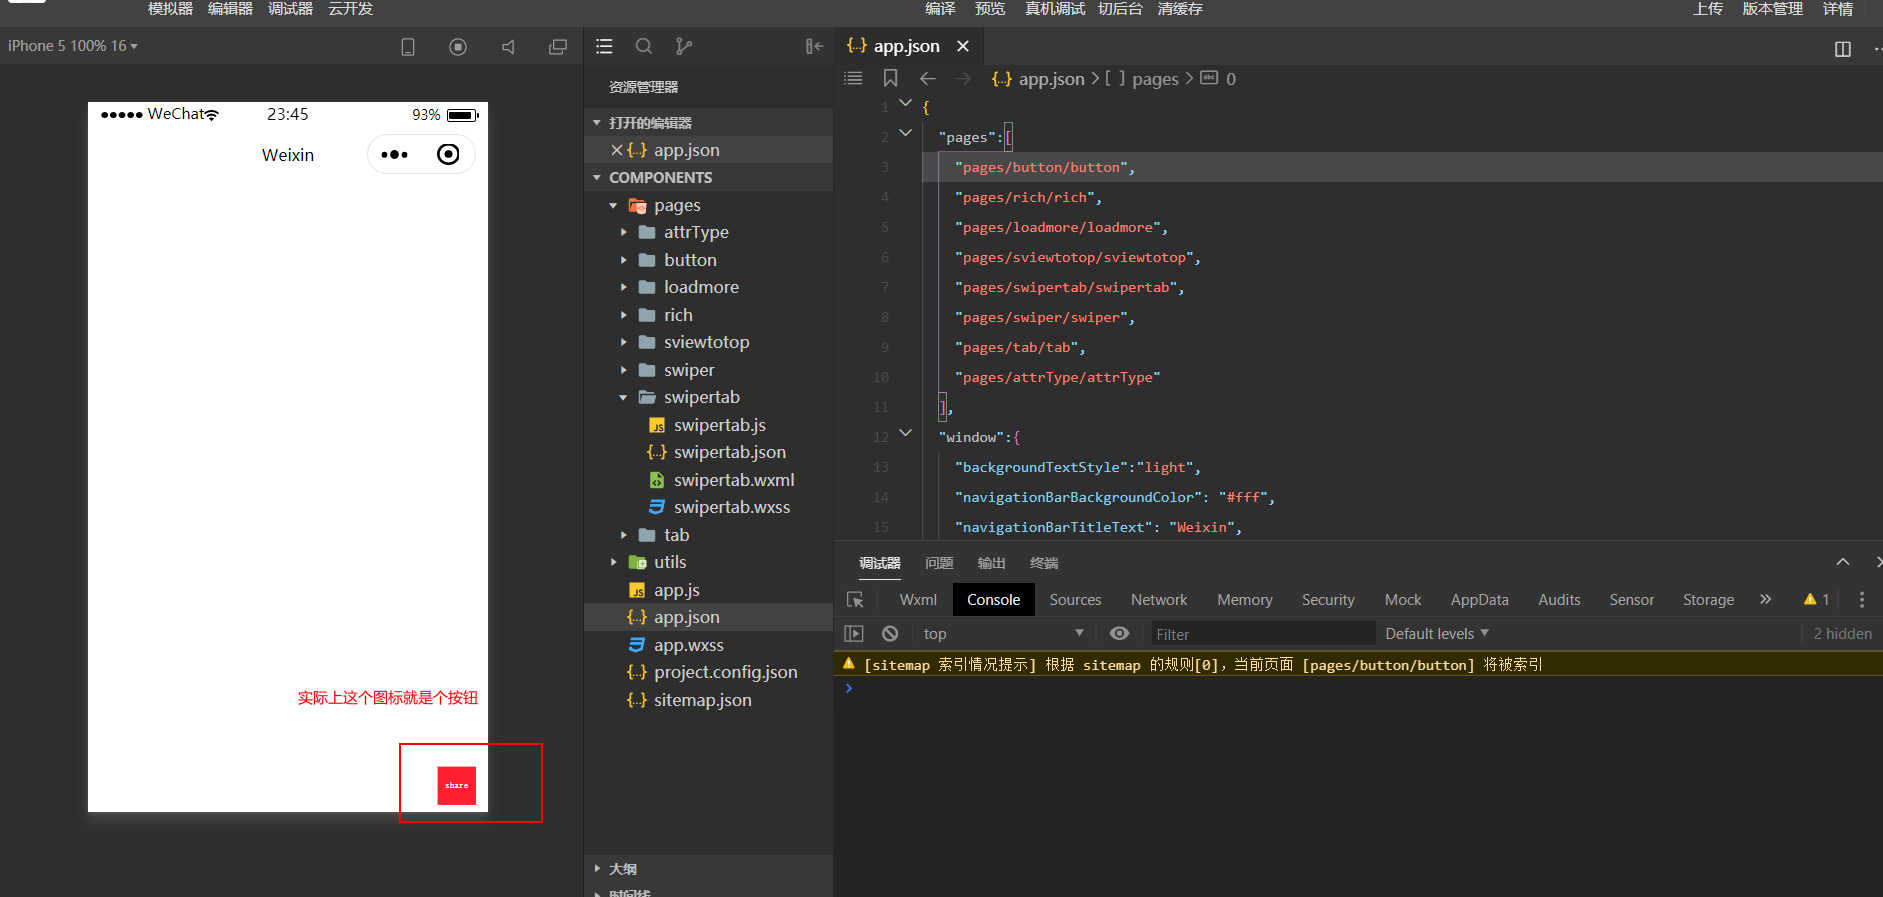Viewport: 1883px width, 897px height.
Task: Clear console with the ban icon
Action: coord(890,633)
